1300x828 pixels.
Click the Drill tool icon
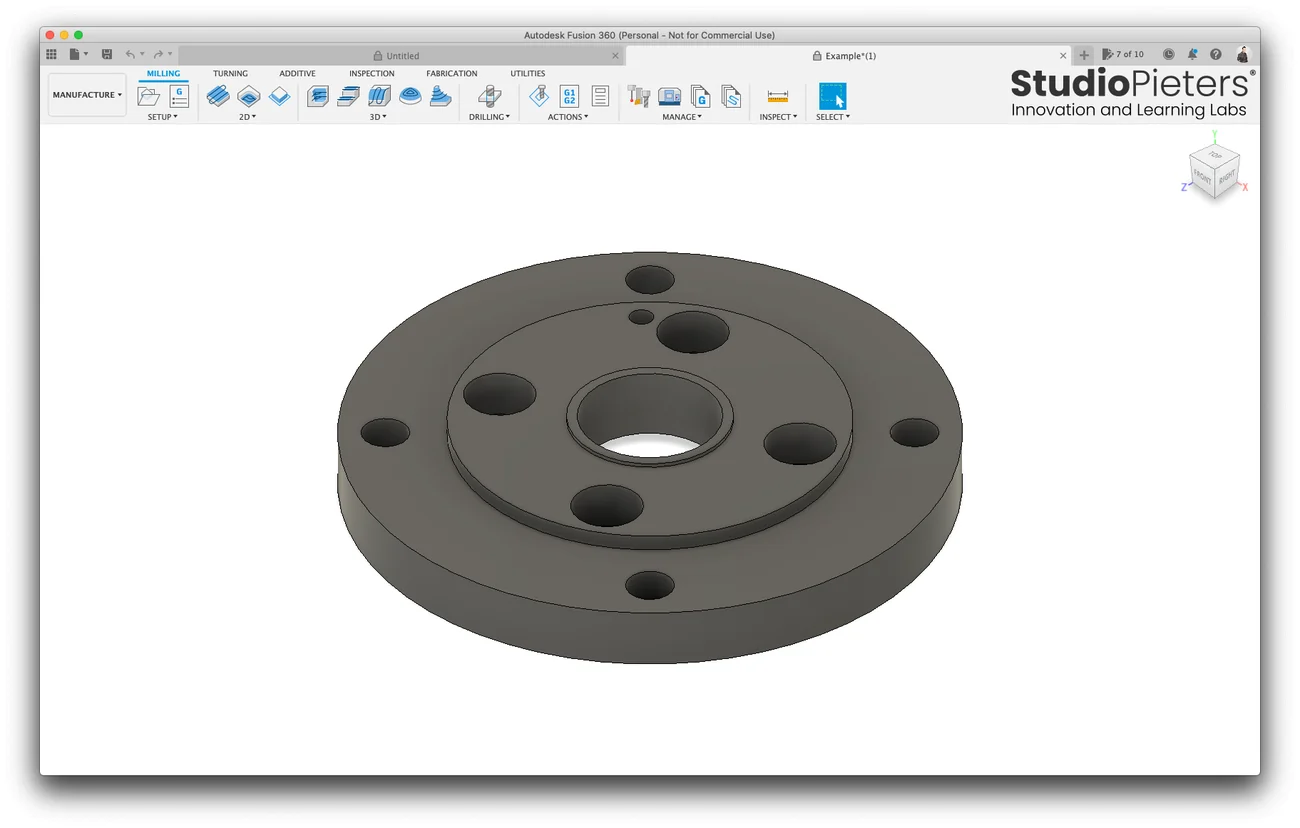pos(489,96)
